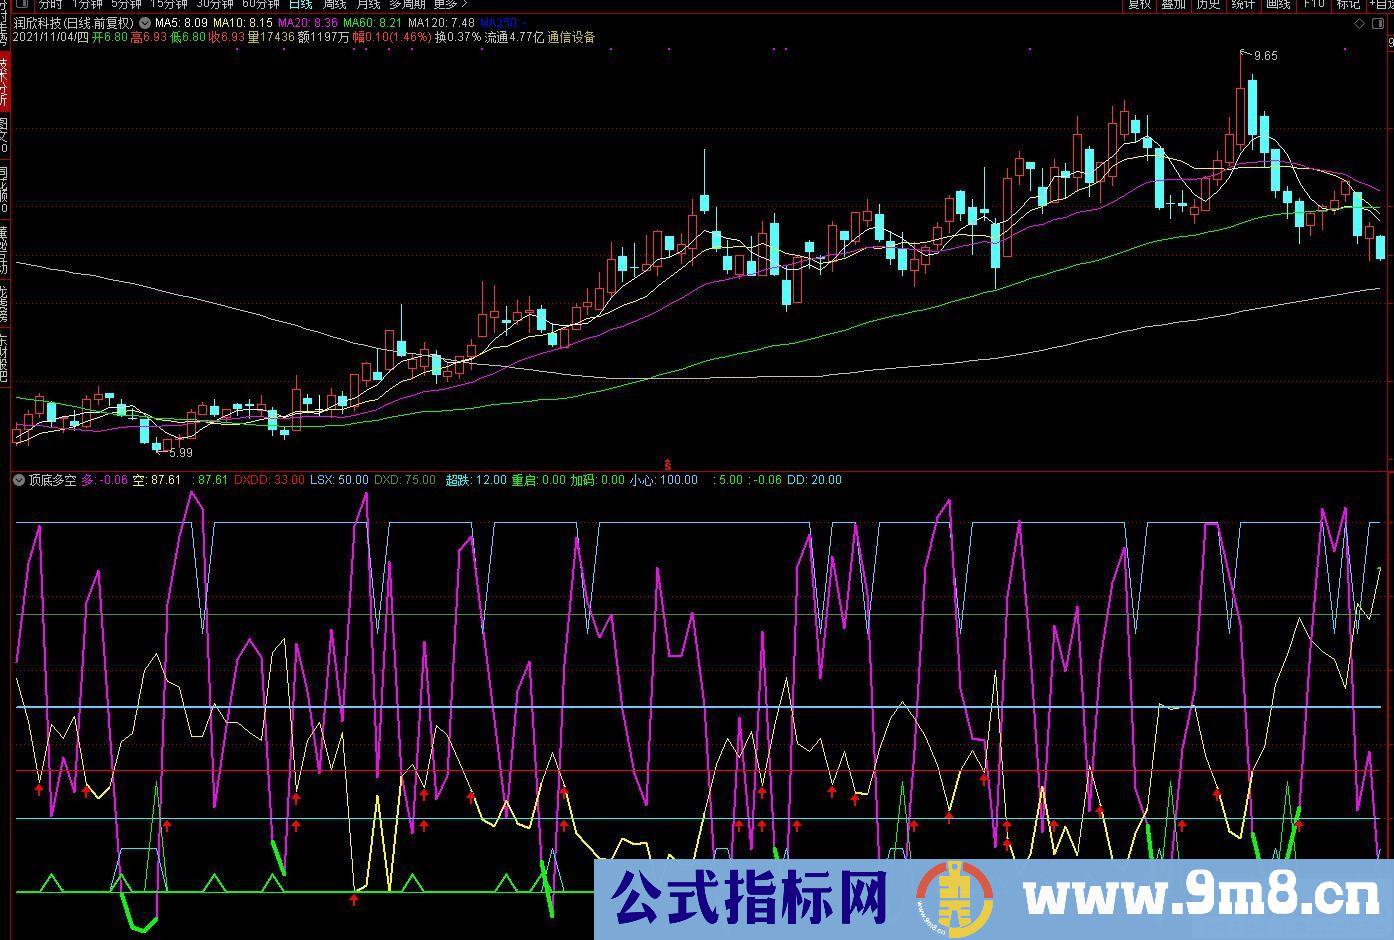
Task: Open the 同花顺F10 sidebar tab
Action: [x=4, y=187]
